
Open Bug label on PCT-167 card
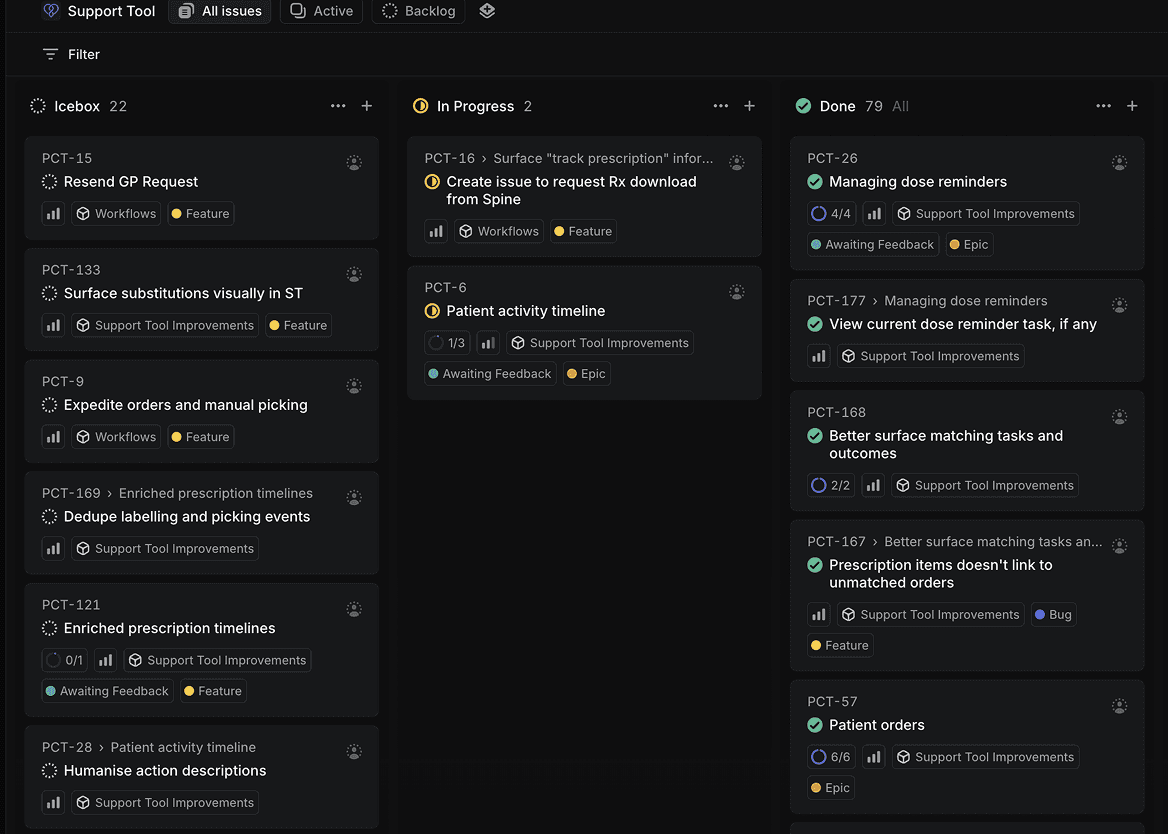click(x=1053, y=615)
